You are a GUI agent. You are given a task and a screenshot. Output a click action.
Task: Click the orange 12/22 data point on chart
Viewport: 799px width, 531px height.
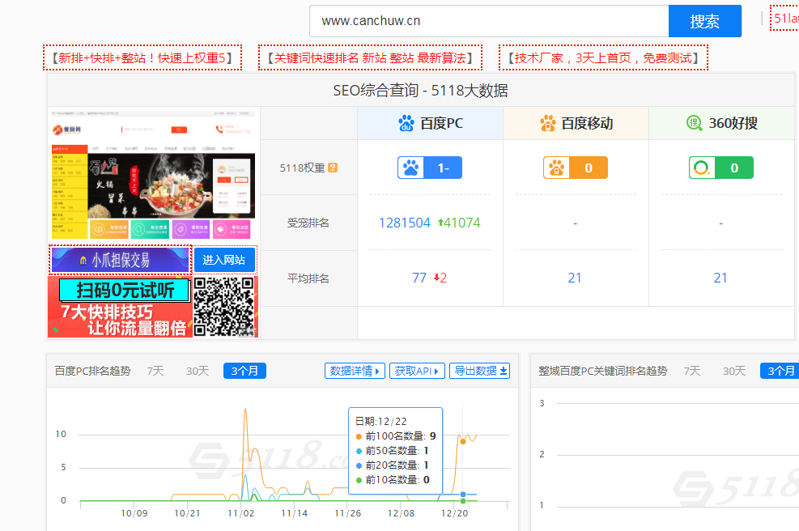point(463,441)
